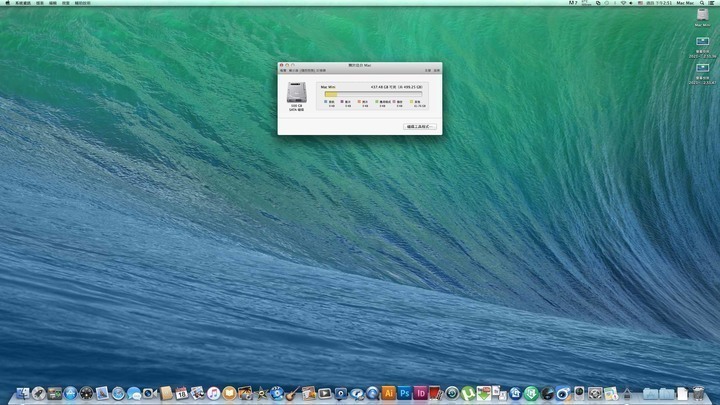The image size is (720, 405).
Task: Open the blue eye app in Dock
Action: tap(563, 394)
